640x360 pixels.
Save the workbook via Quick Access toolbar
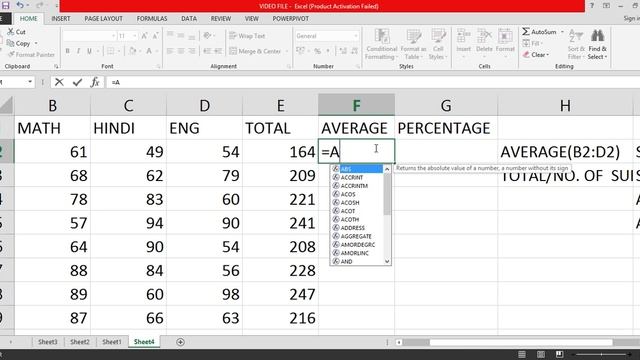pos(5,5)
